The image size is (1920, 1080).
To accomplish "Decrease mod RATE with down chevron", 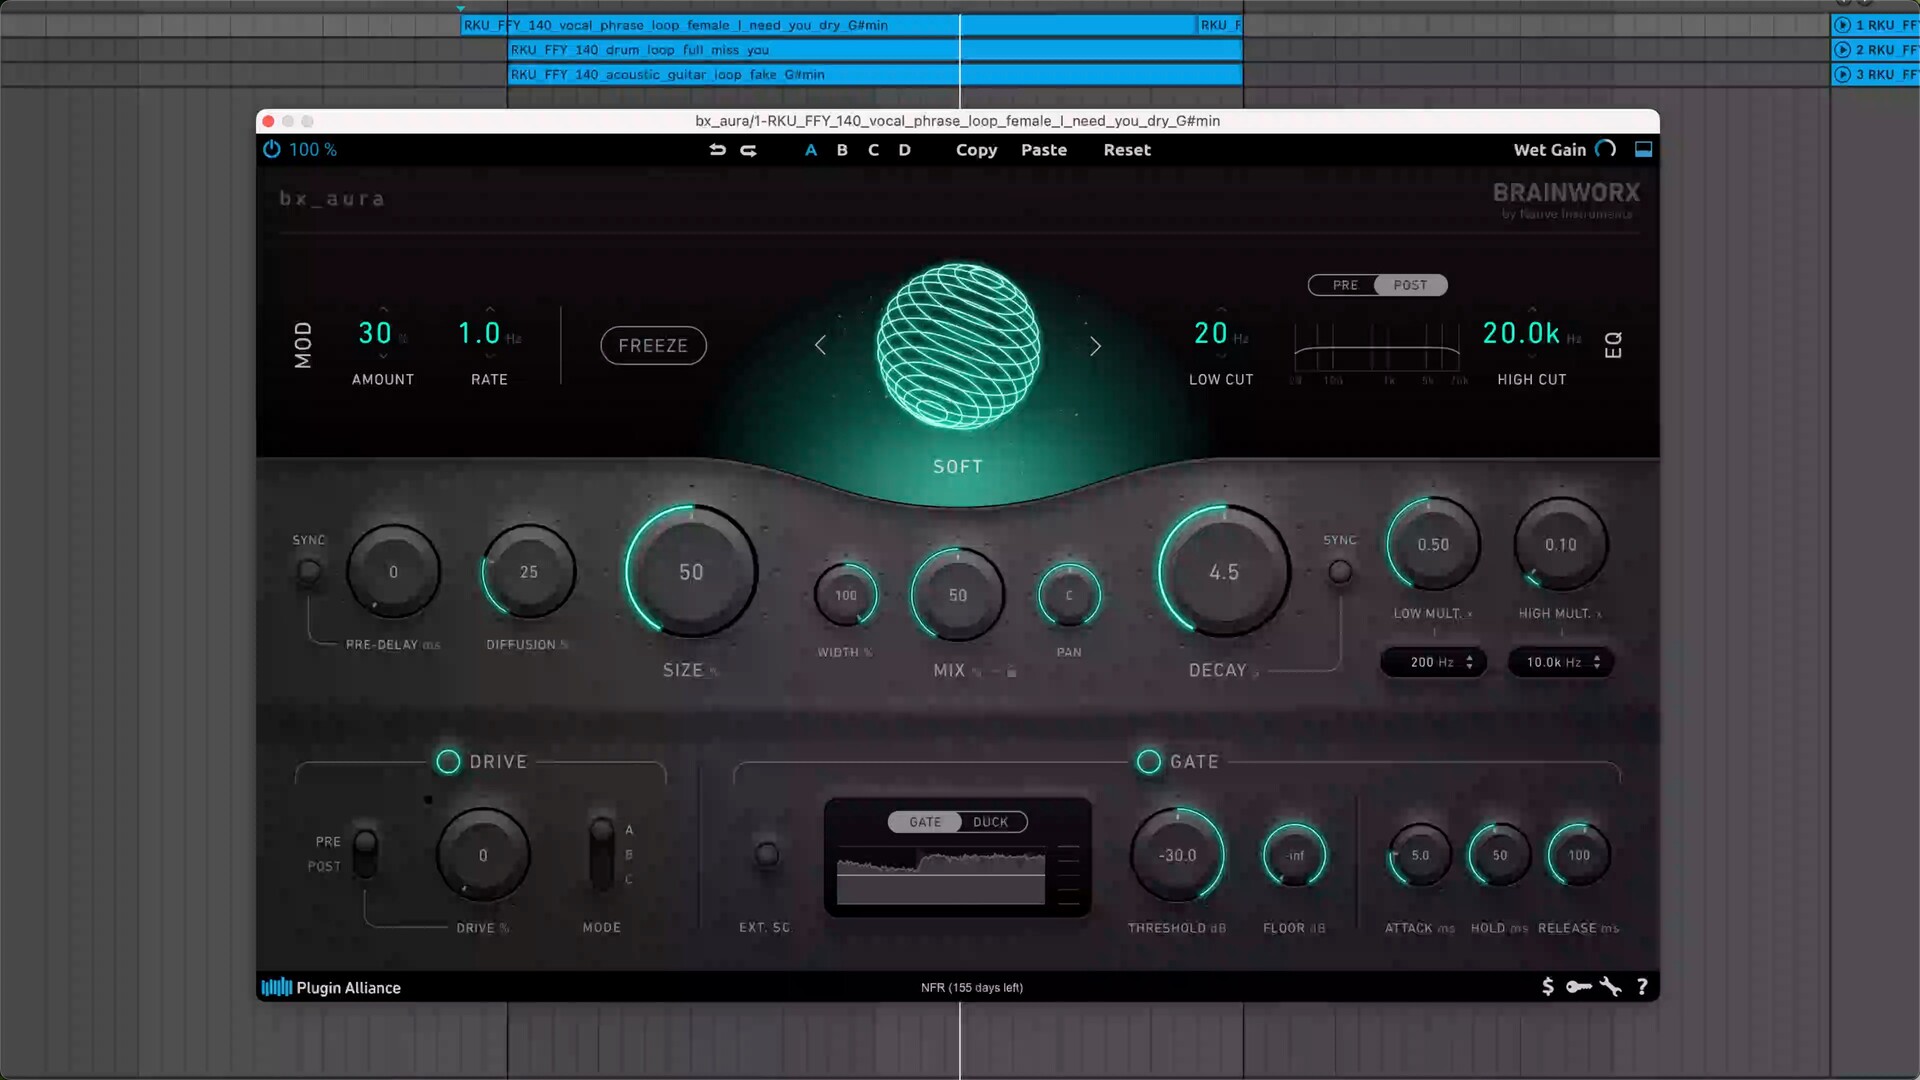I will pos(490,356).
